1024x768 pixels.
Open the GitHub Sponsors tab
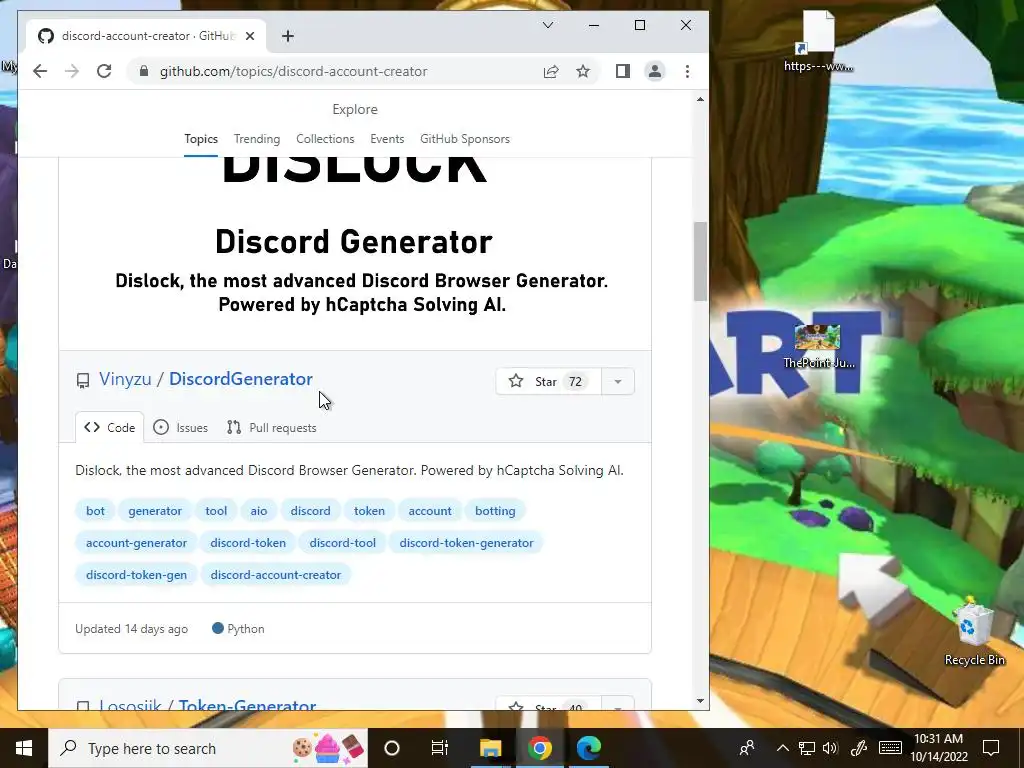pos(465,138)
